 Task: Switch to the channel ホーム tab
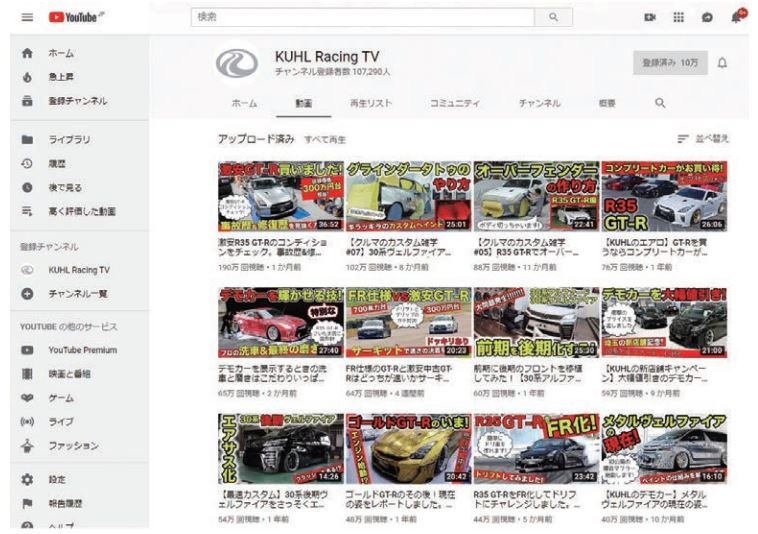(244, 103)
